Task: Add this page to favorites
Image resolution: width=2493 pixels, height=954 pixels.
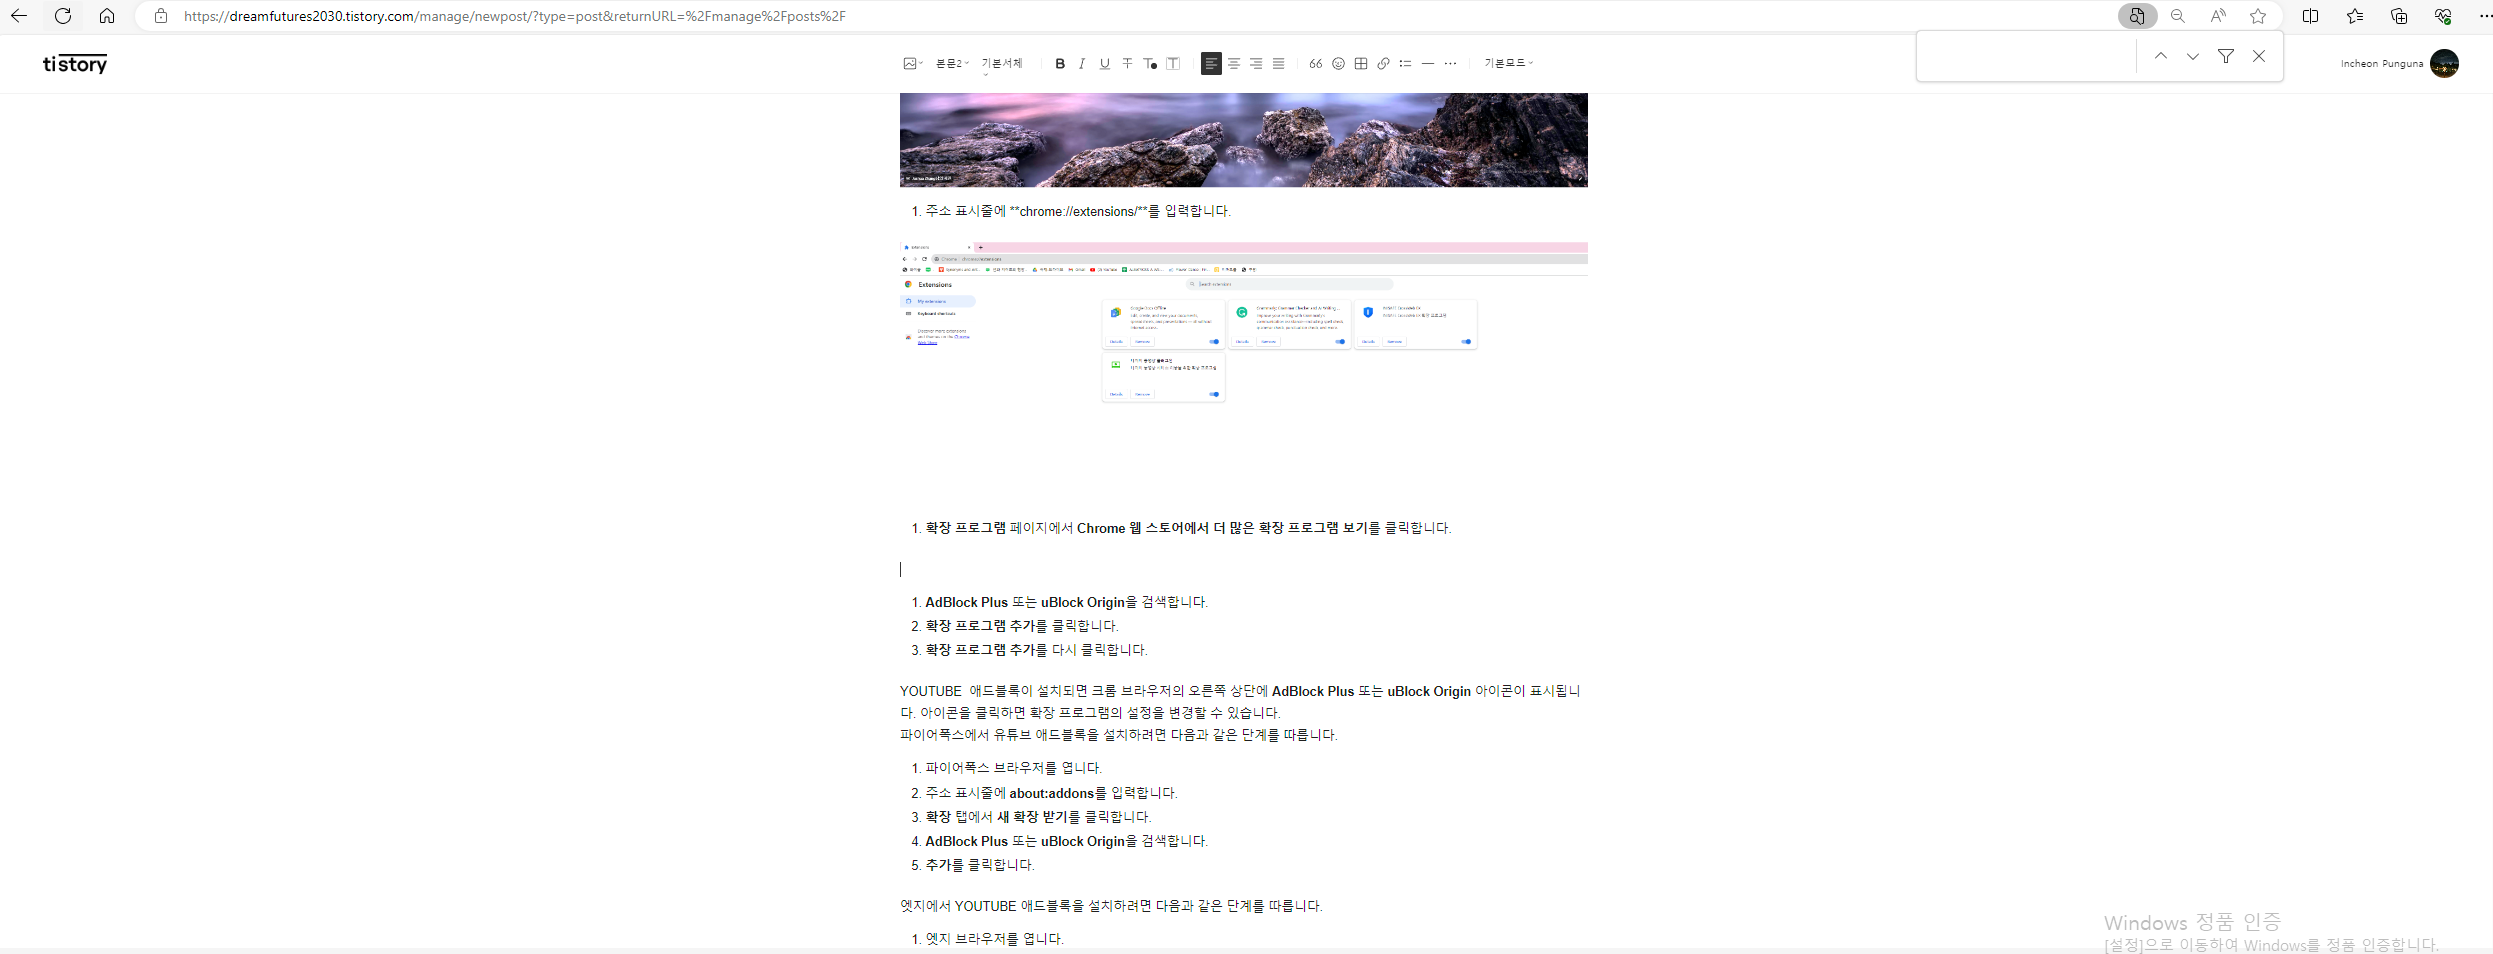Action: tap(2258, 16)
